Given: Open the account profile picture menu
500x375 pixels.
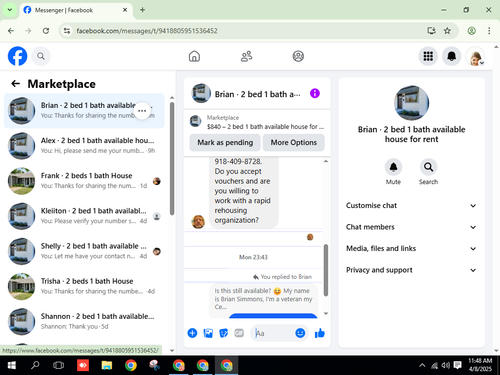Looking at the screenshot, I should pyautogui.click(x=475, y=56).
